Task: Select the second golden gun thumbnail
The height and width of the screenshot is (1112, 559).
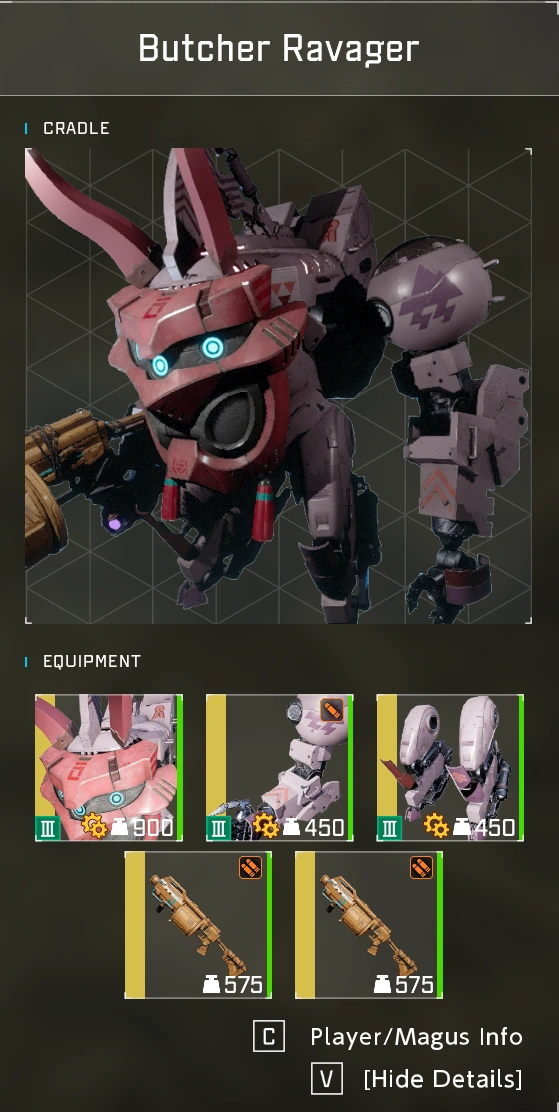Action: (369, 925)
